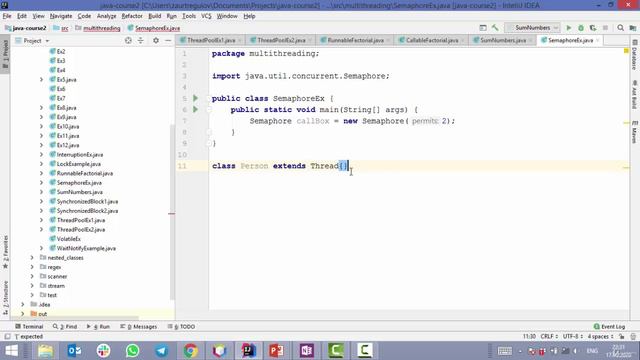This screenshot has height=360, width=640.
Task: Open PowerPoint from the taskbar
Action: click(x=277, y=351)
